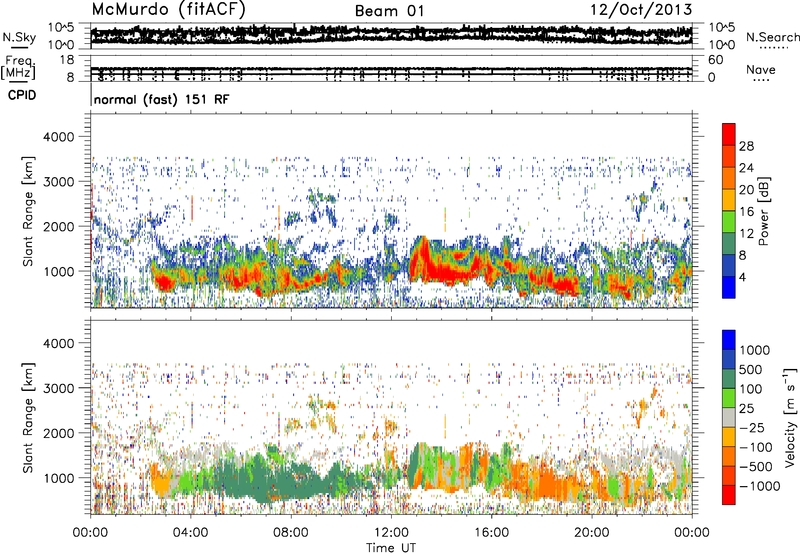Pick the red Velocity segment below -1000
This screenshot has width=800, height=554.
(729, 495)
